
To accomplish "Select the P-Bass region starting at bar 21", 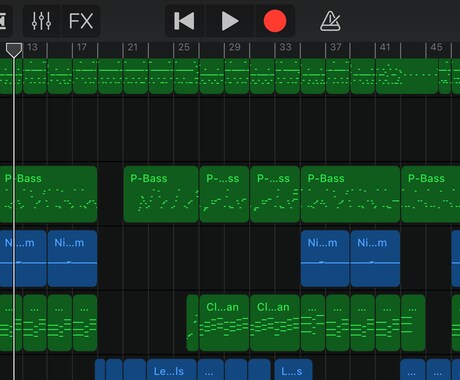I will pyautogui.click(x=161, y=194).
